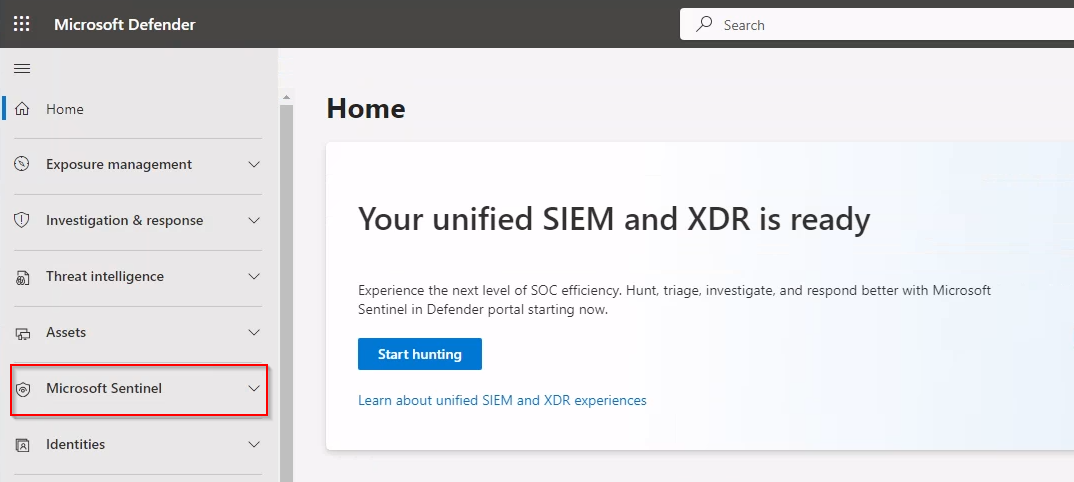
Task: Expand Threat intelligence chevron
Action: (x=254, y=277)
